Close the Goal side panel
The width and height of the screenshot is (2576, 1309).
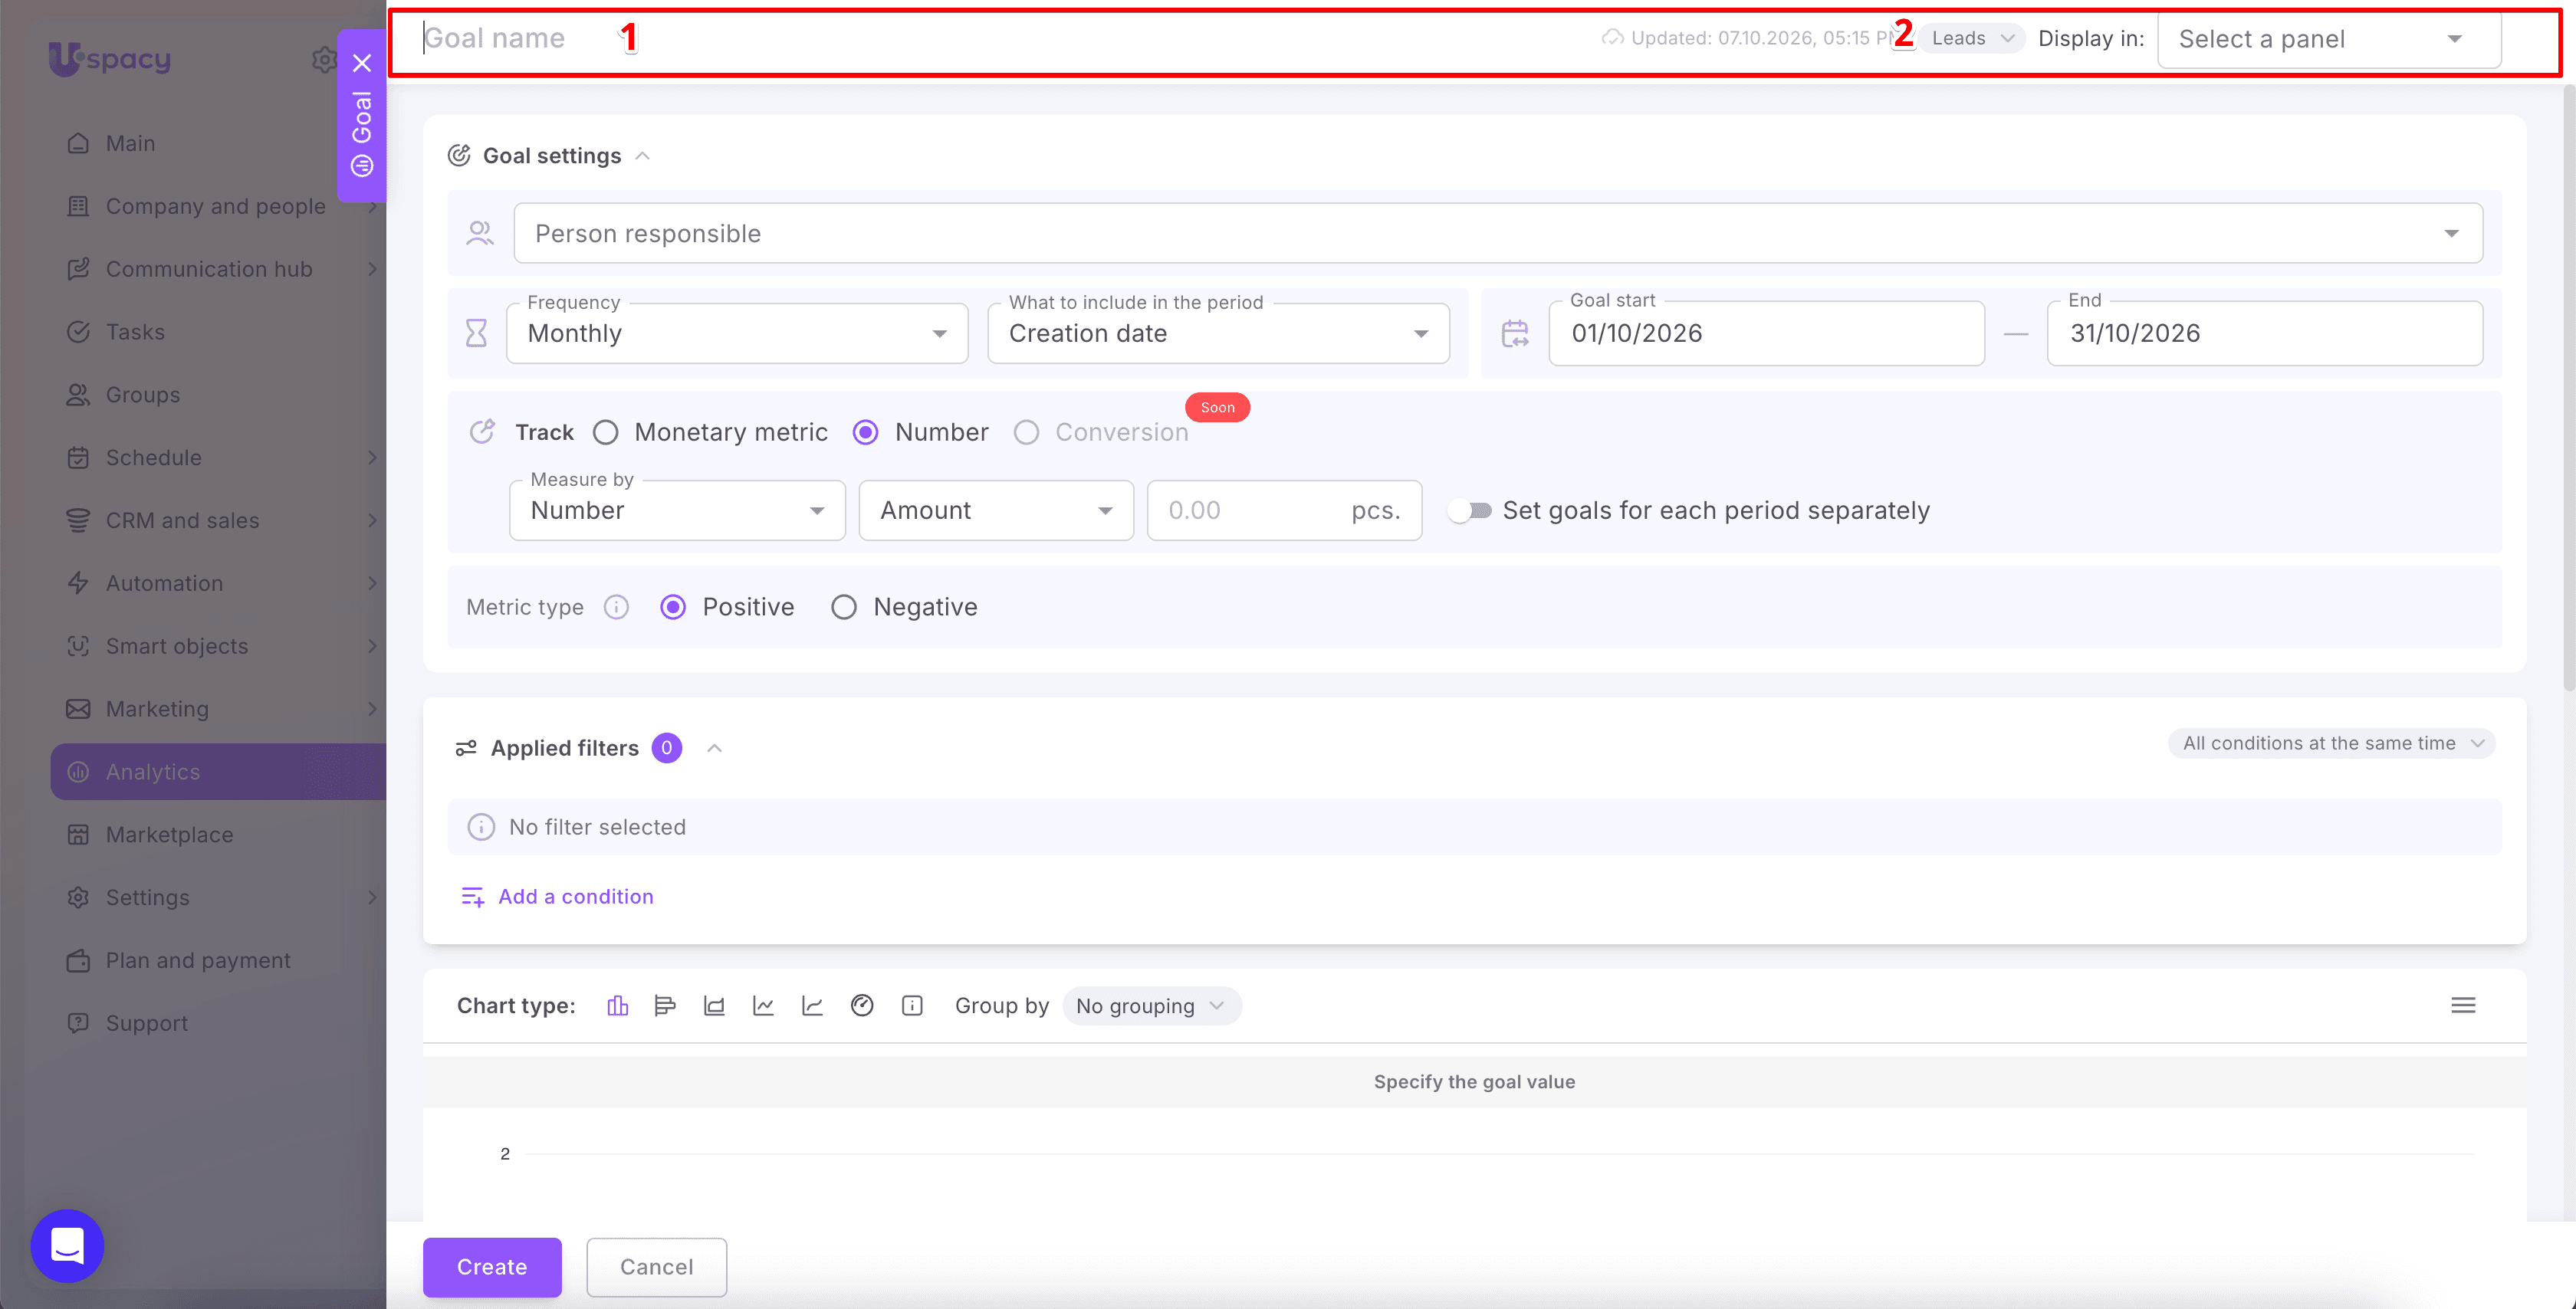click(x=362, y=64)
